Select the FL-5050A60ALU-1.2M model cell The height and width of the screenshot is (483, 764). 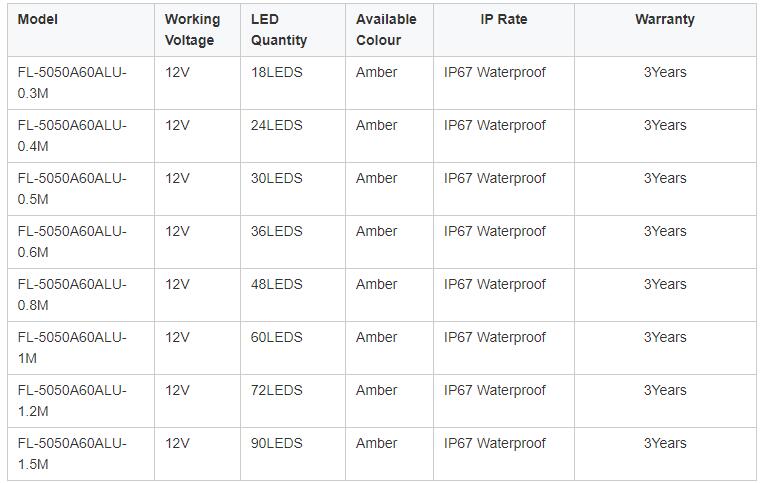pyautogui.click(x=72, y=400)
